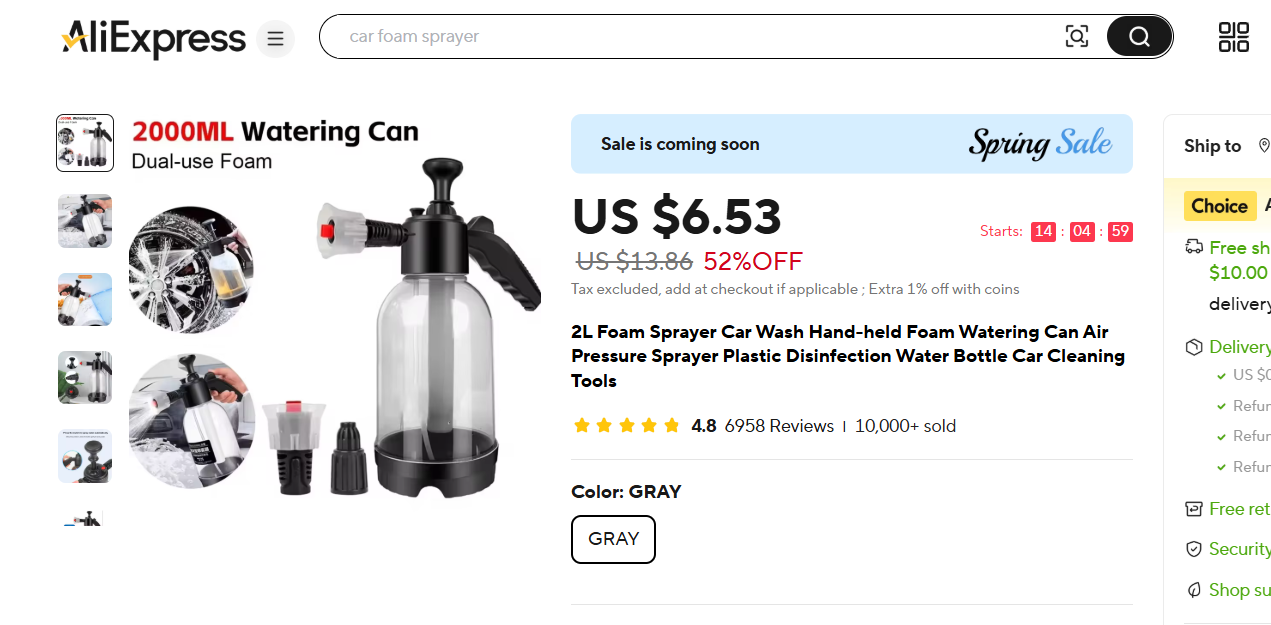Select the first product thumbnail
This screenshot has height=625, width=1271.
(x=85, y=143)
